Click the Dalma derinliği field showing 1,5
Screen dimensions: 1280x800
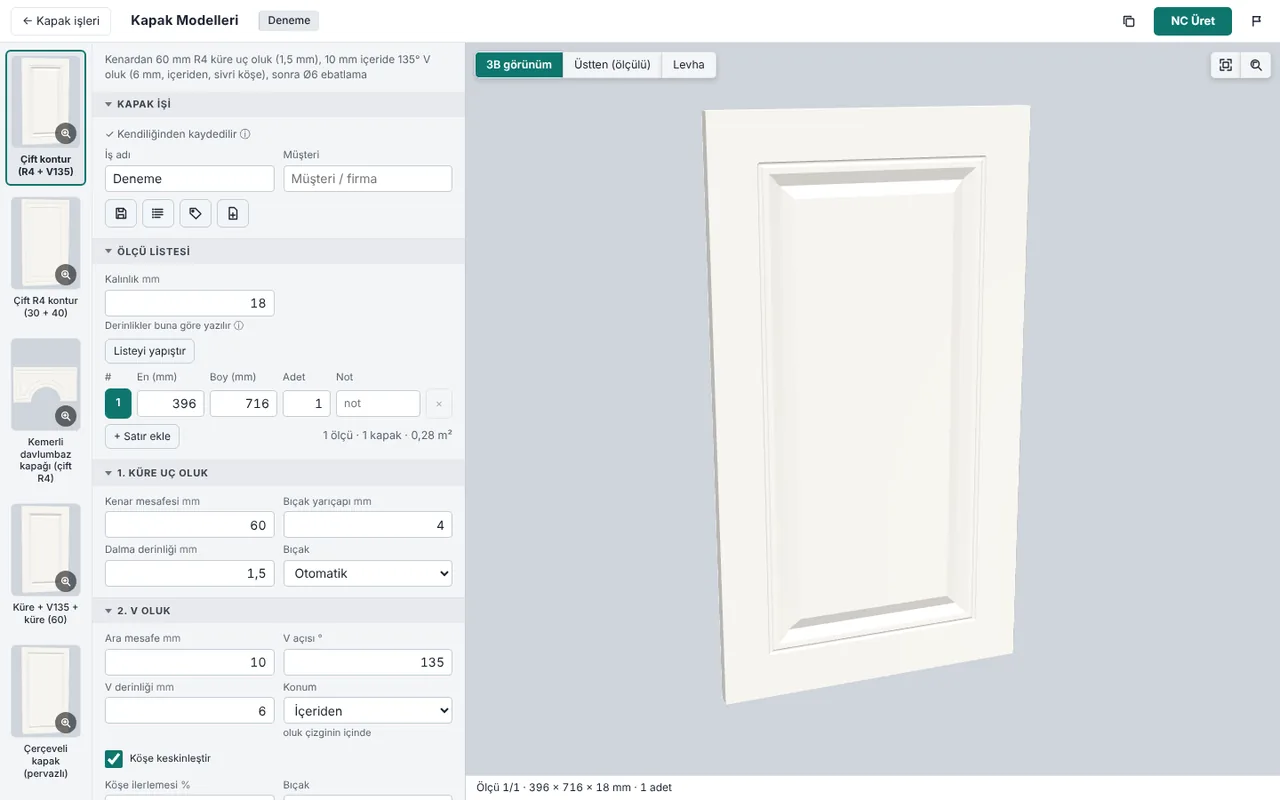click(x=190, y=573)
